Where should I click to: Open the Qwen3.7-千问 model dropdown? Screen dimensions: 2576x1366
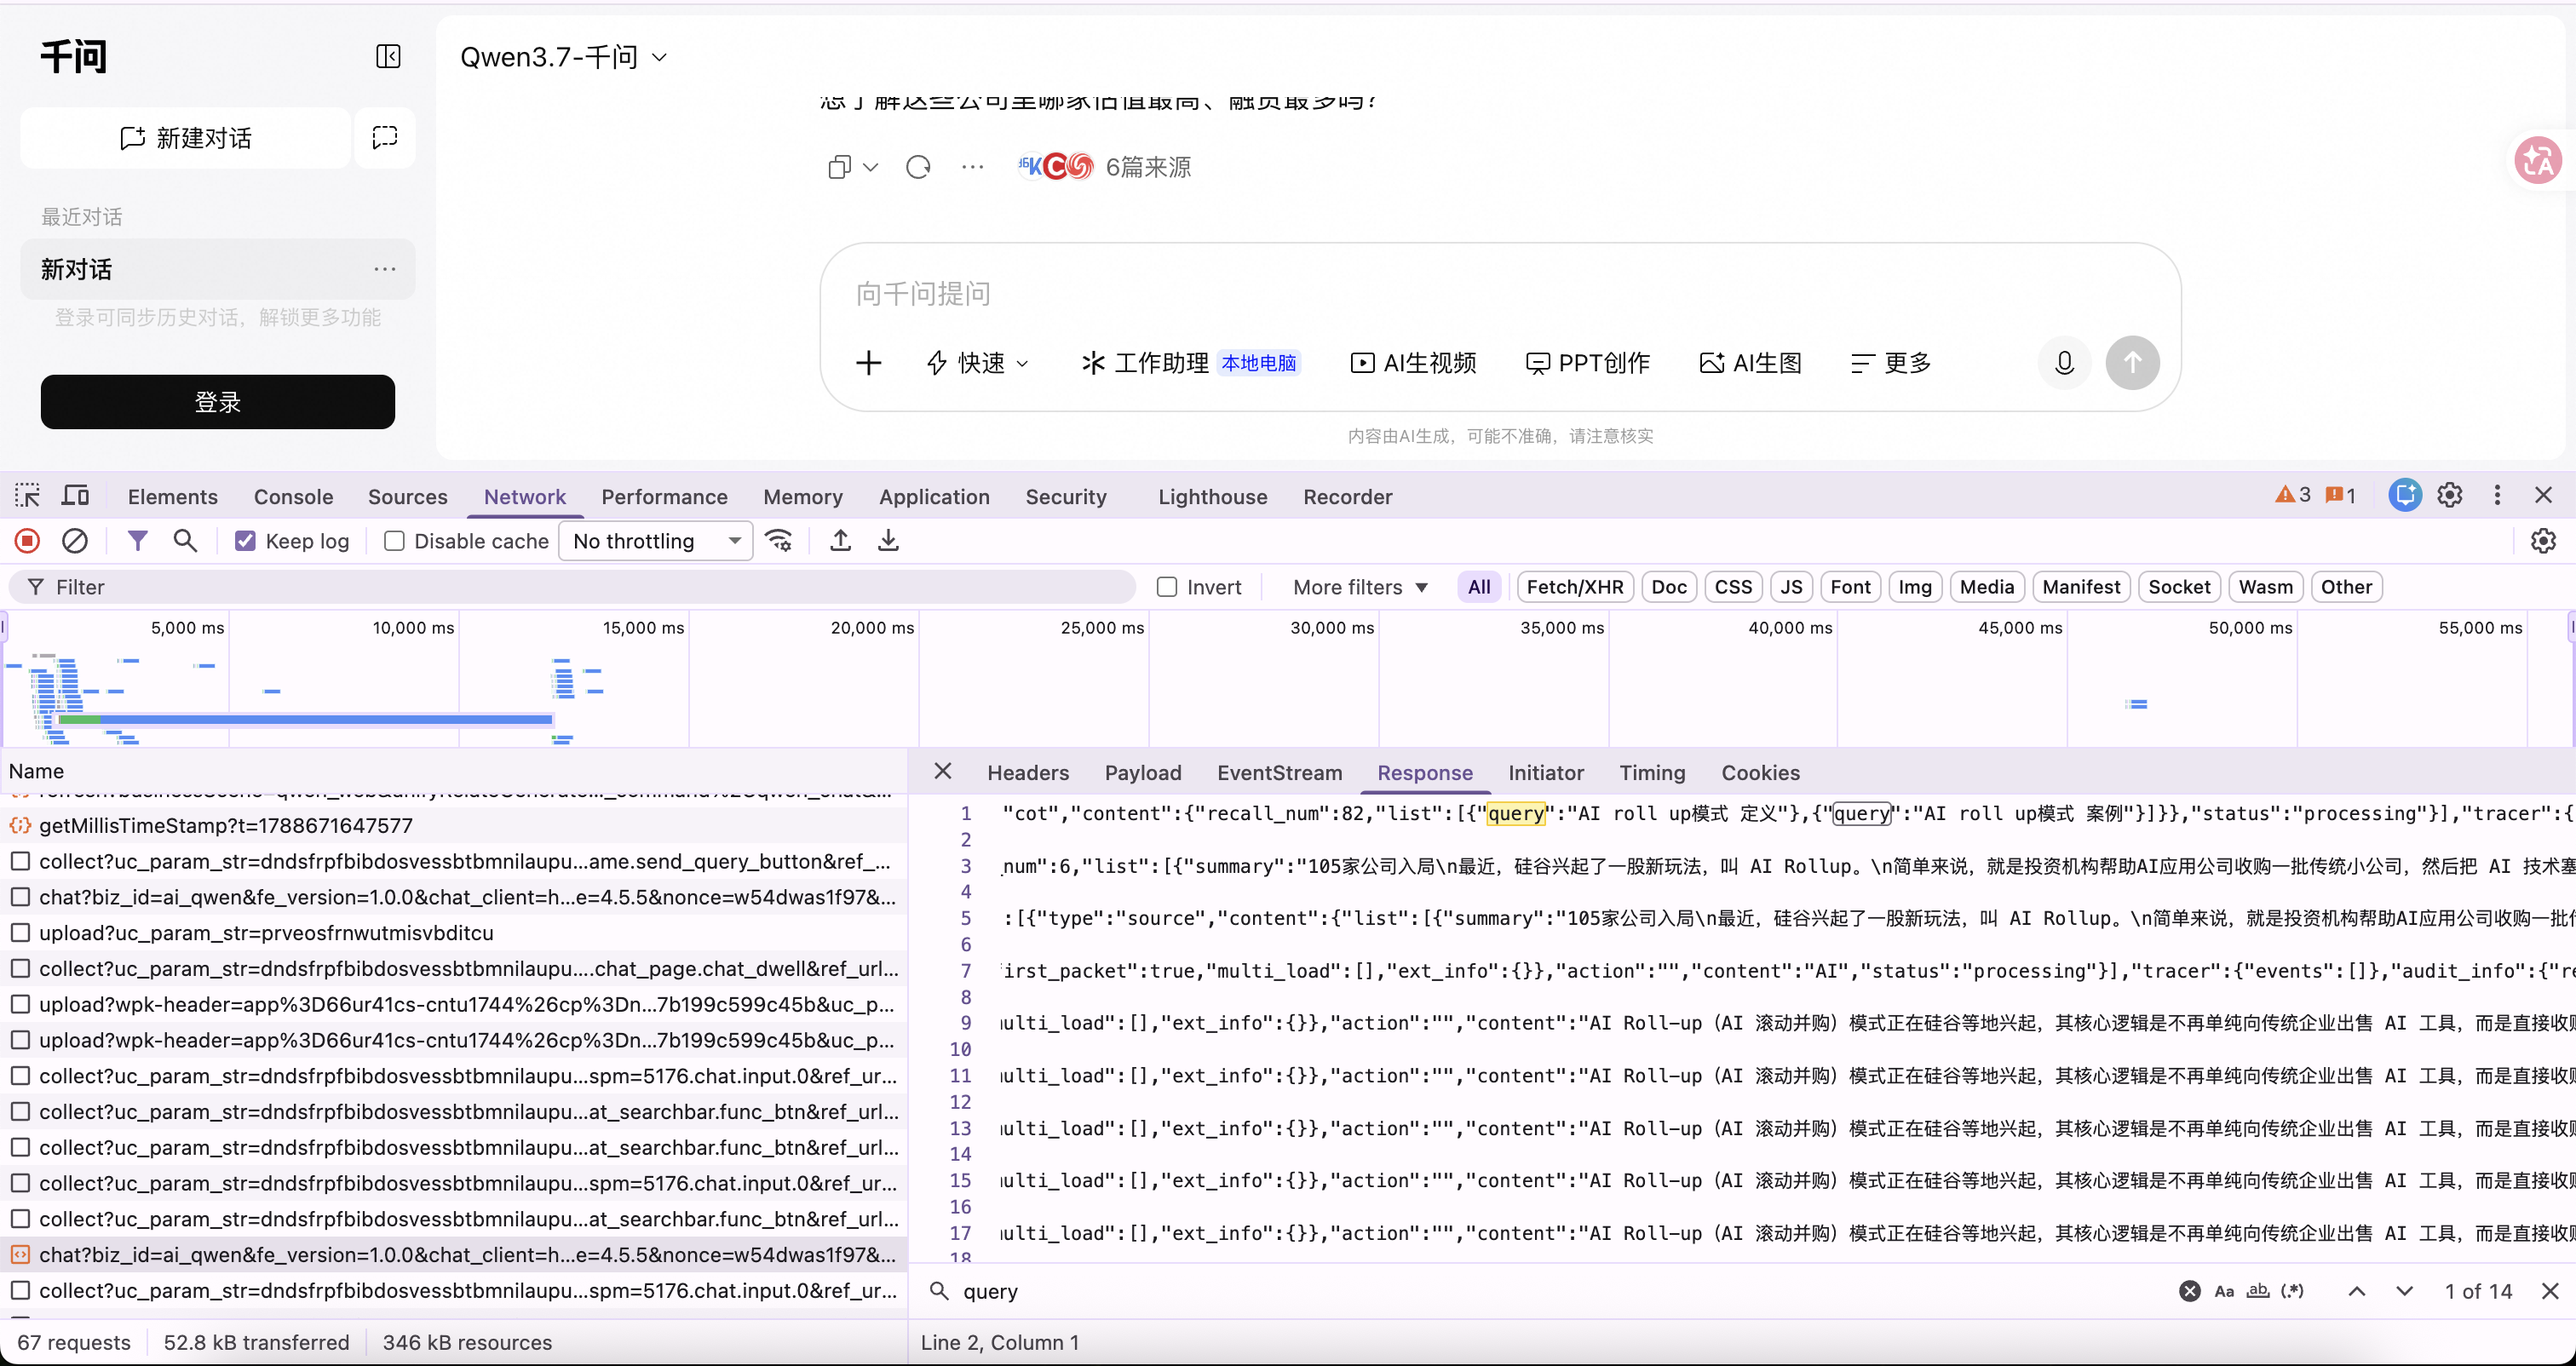point(563,57)
